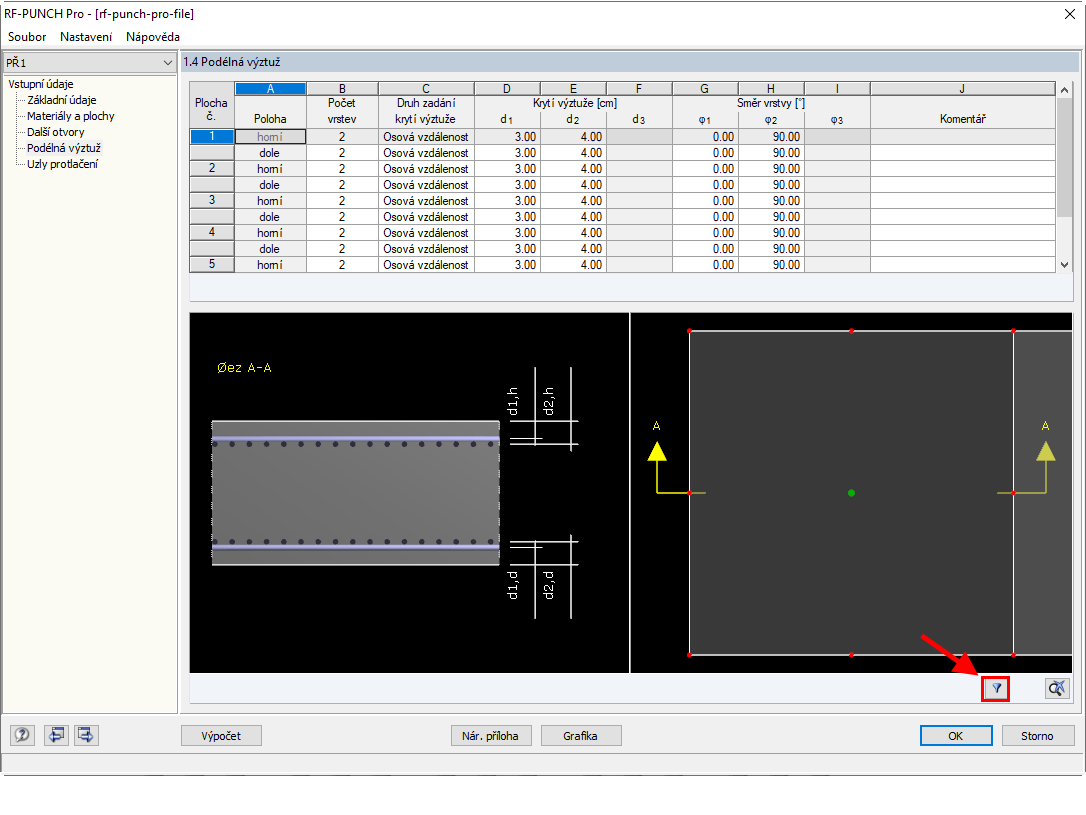Select column B header
1086x815 pixels.
tap(342, 89)
